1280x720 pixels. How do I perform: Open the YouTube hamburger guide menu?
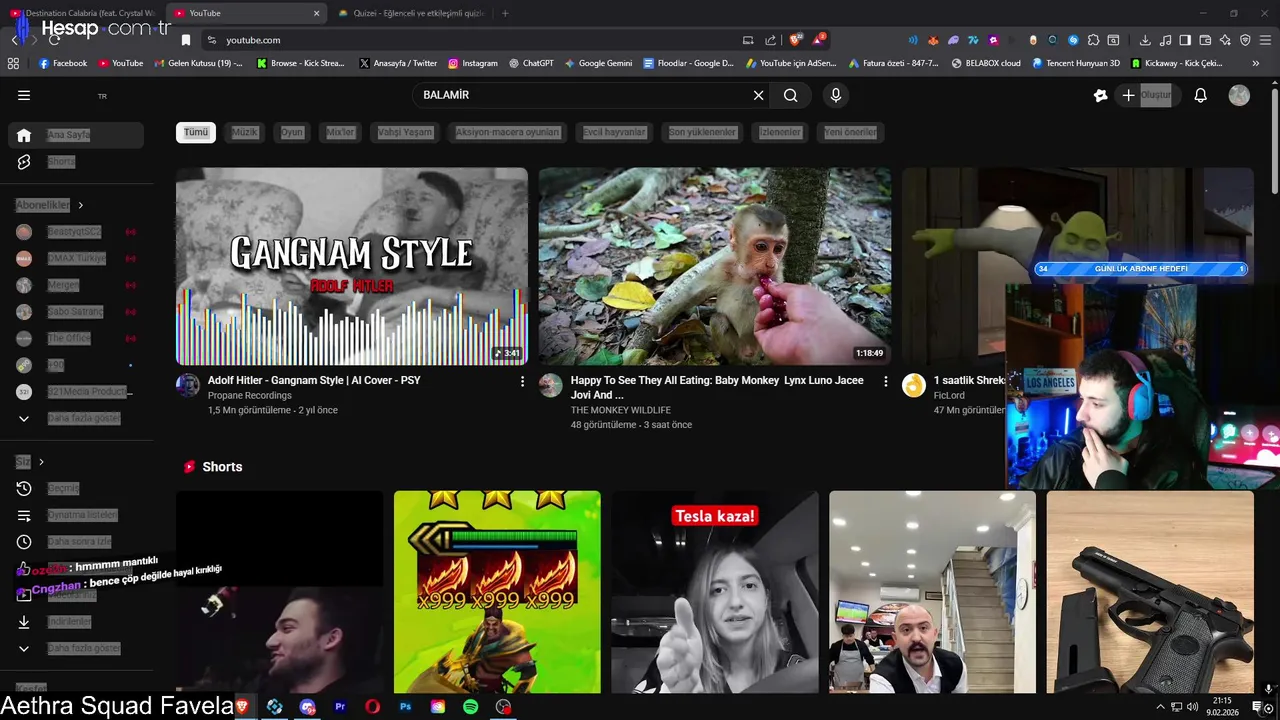[x=24, y=95]
